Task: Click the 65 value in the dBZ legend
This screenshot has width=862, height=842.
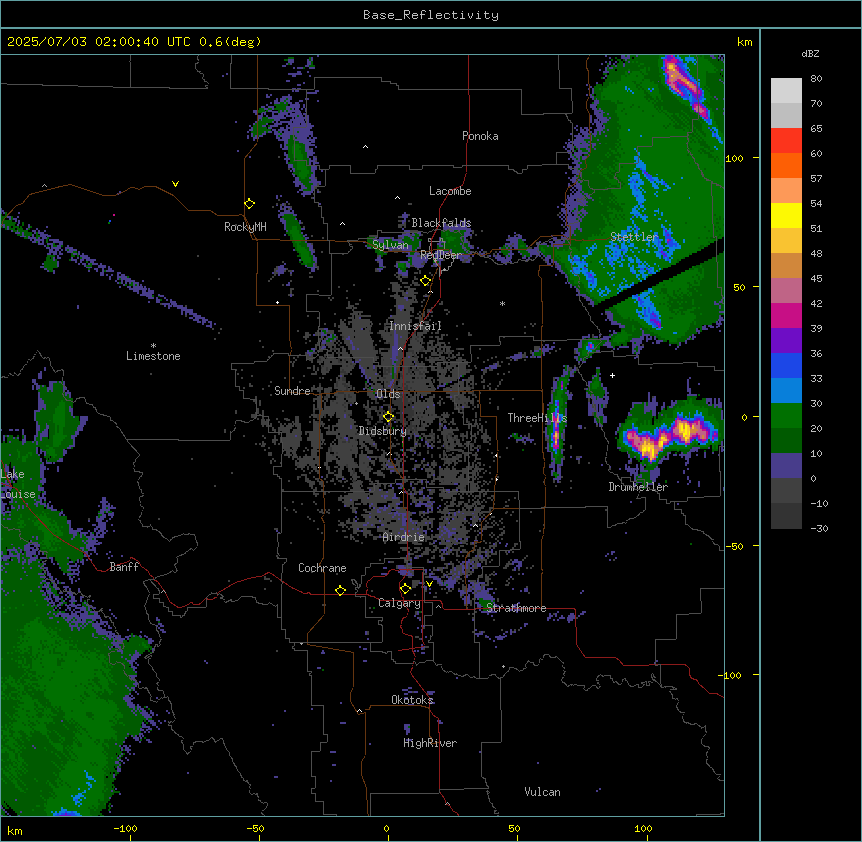Action: [x=816, y=128]
